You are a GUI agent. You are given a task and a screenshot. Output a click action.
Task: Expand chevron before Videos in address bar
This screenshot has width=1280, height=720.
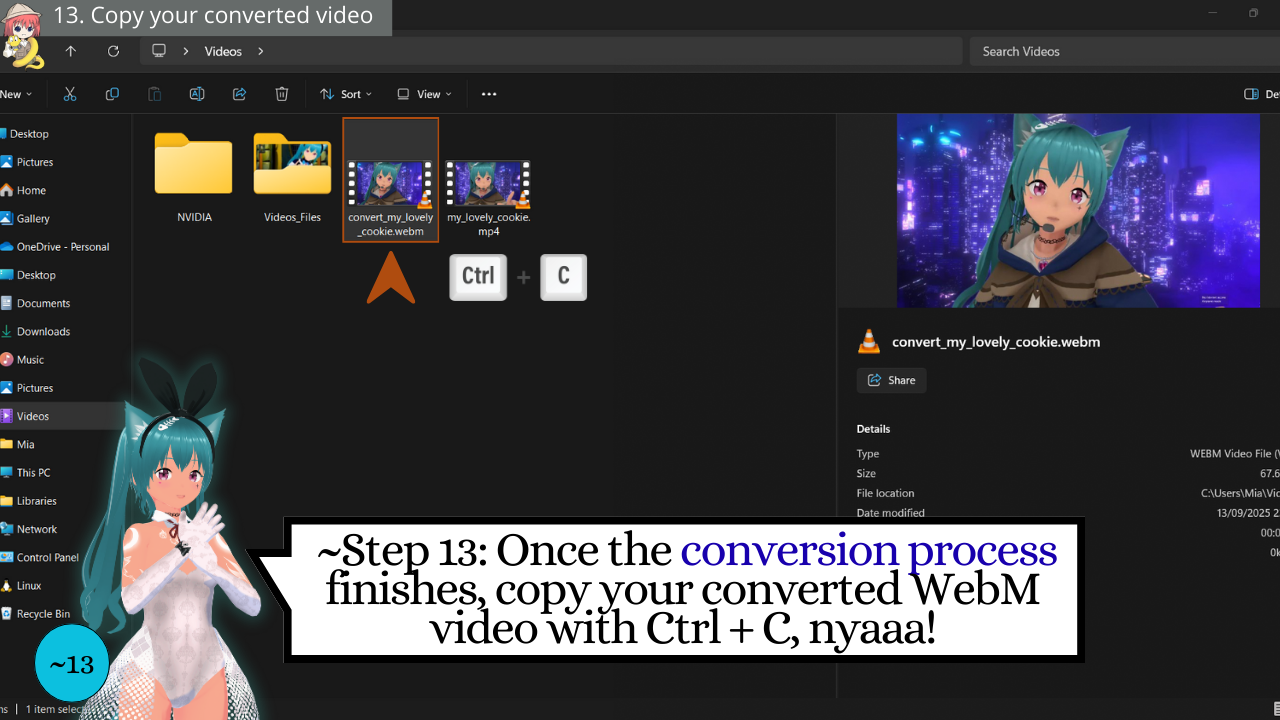pos(186,51)
